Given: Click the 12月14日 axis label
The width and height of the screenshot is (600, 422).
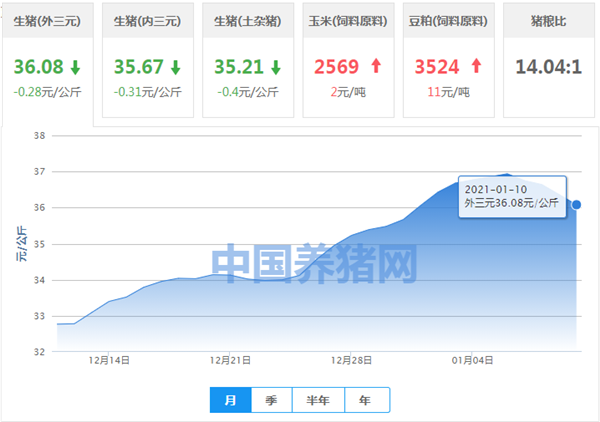Looking at the screenshot, I should pos(109,360).
